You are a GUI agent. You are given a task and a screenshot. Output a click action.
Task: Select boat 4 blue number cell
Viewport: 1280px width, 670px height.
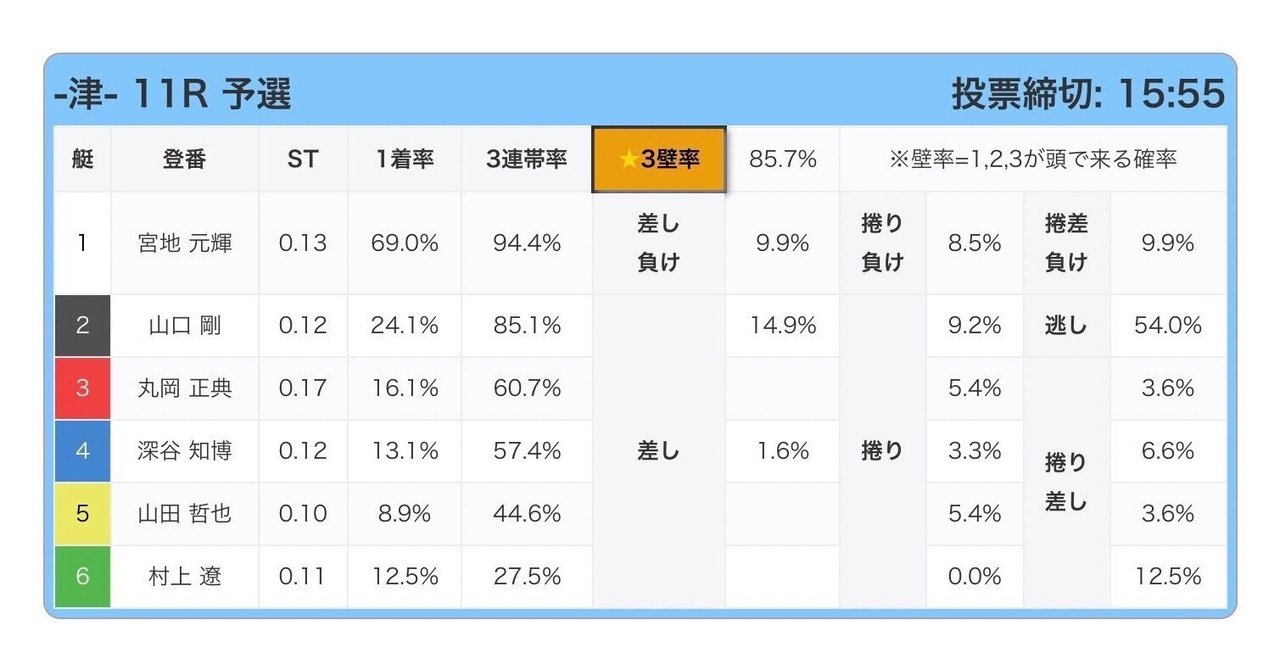(82, 451)
